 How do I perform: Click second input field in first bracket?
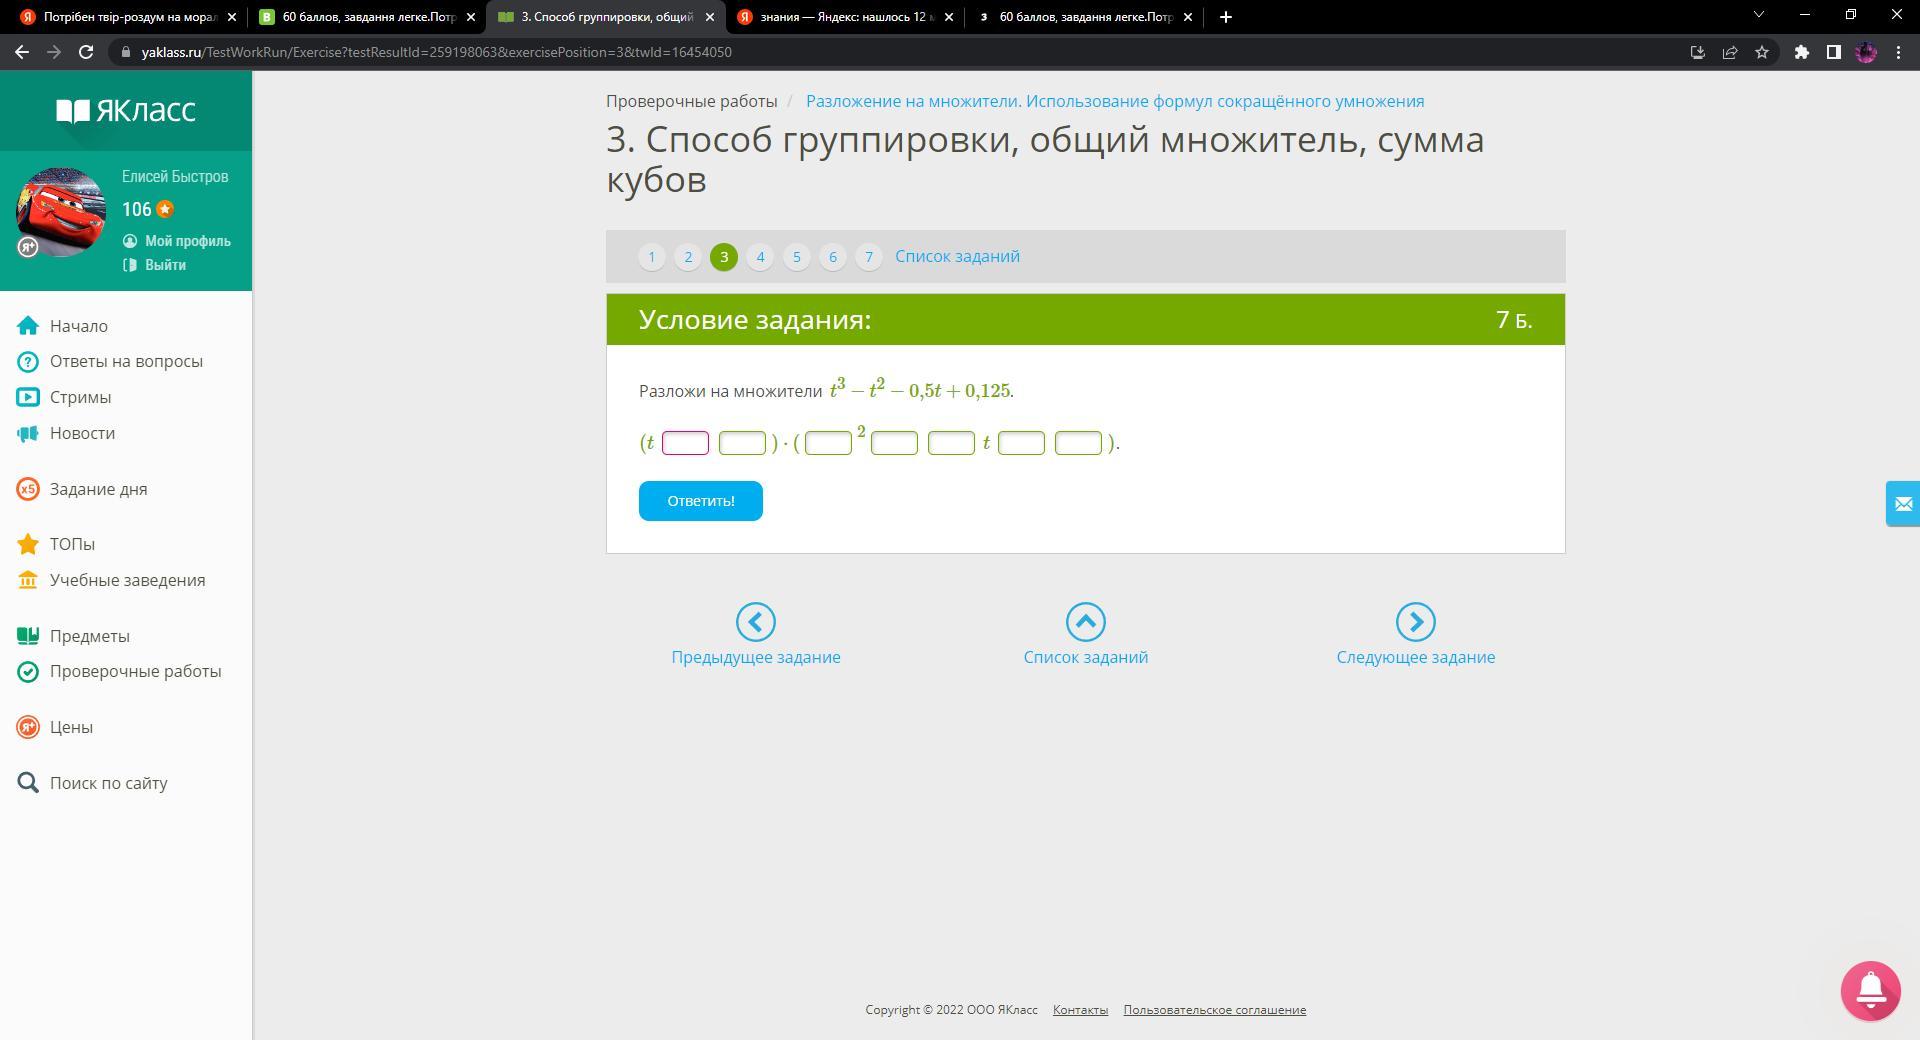point(742,443)
